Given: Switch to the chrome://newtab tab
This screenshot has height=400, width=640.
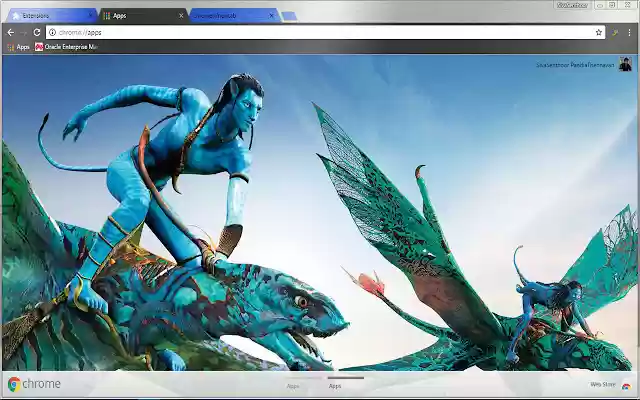Looking at the screenshot, I should (x=233, y=16).
